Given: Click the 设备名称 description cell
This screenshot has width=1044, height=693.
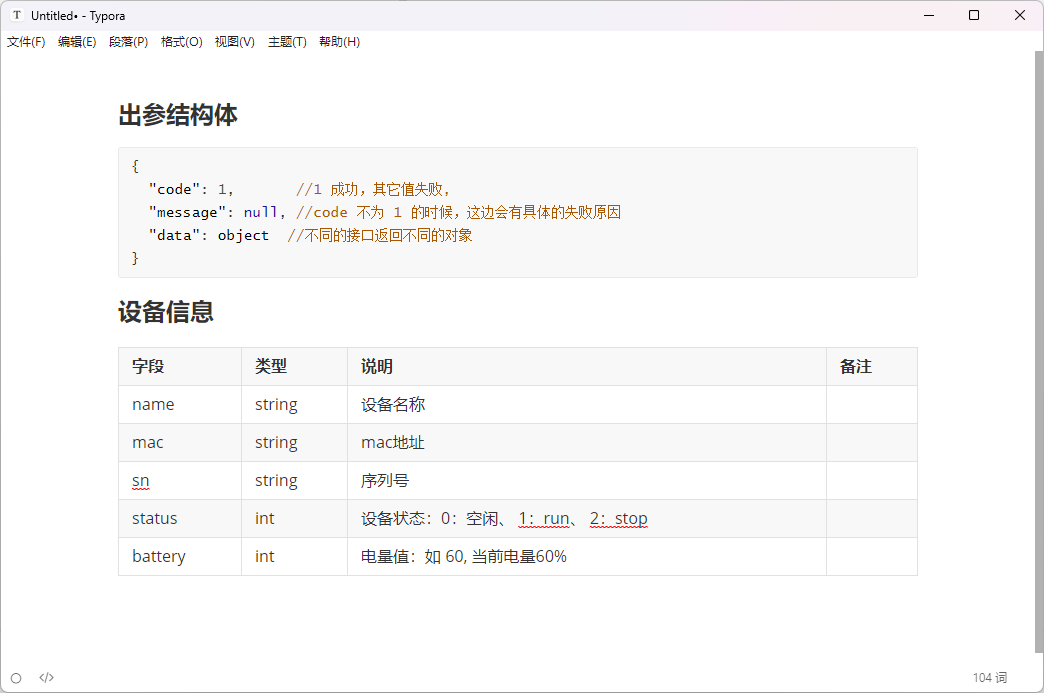Looking at the screenshot, I should (587, 404).
